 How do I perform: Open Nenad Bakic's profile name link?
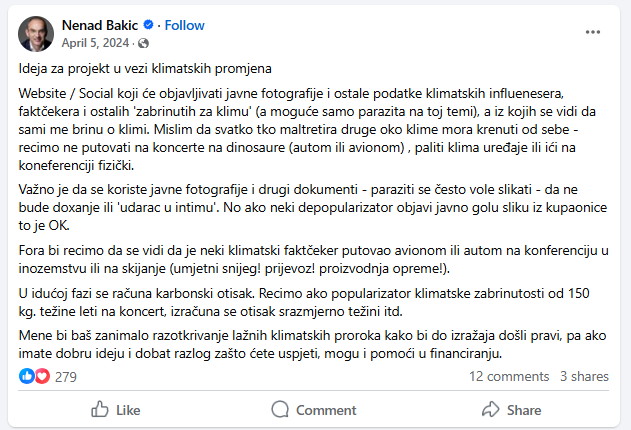point(100,25)
